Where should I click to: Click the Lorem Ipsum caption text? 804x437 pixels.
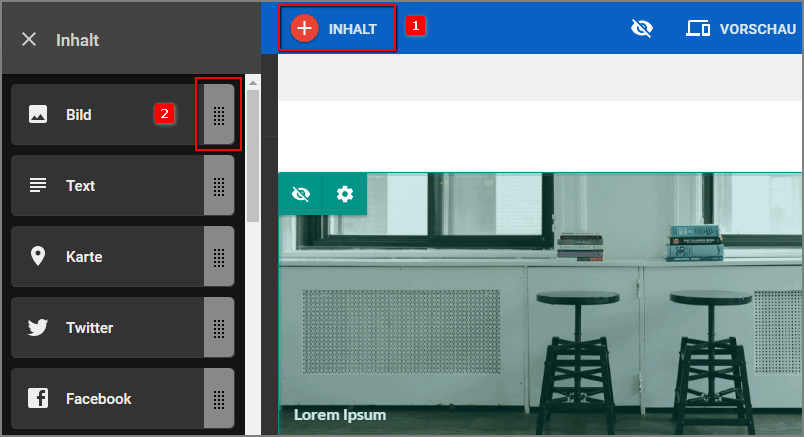[340, 414]
